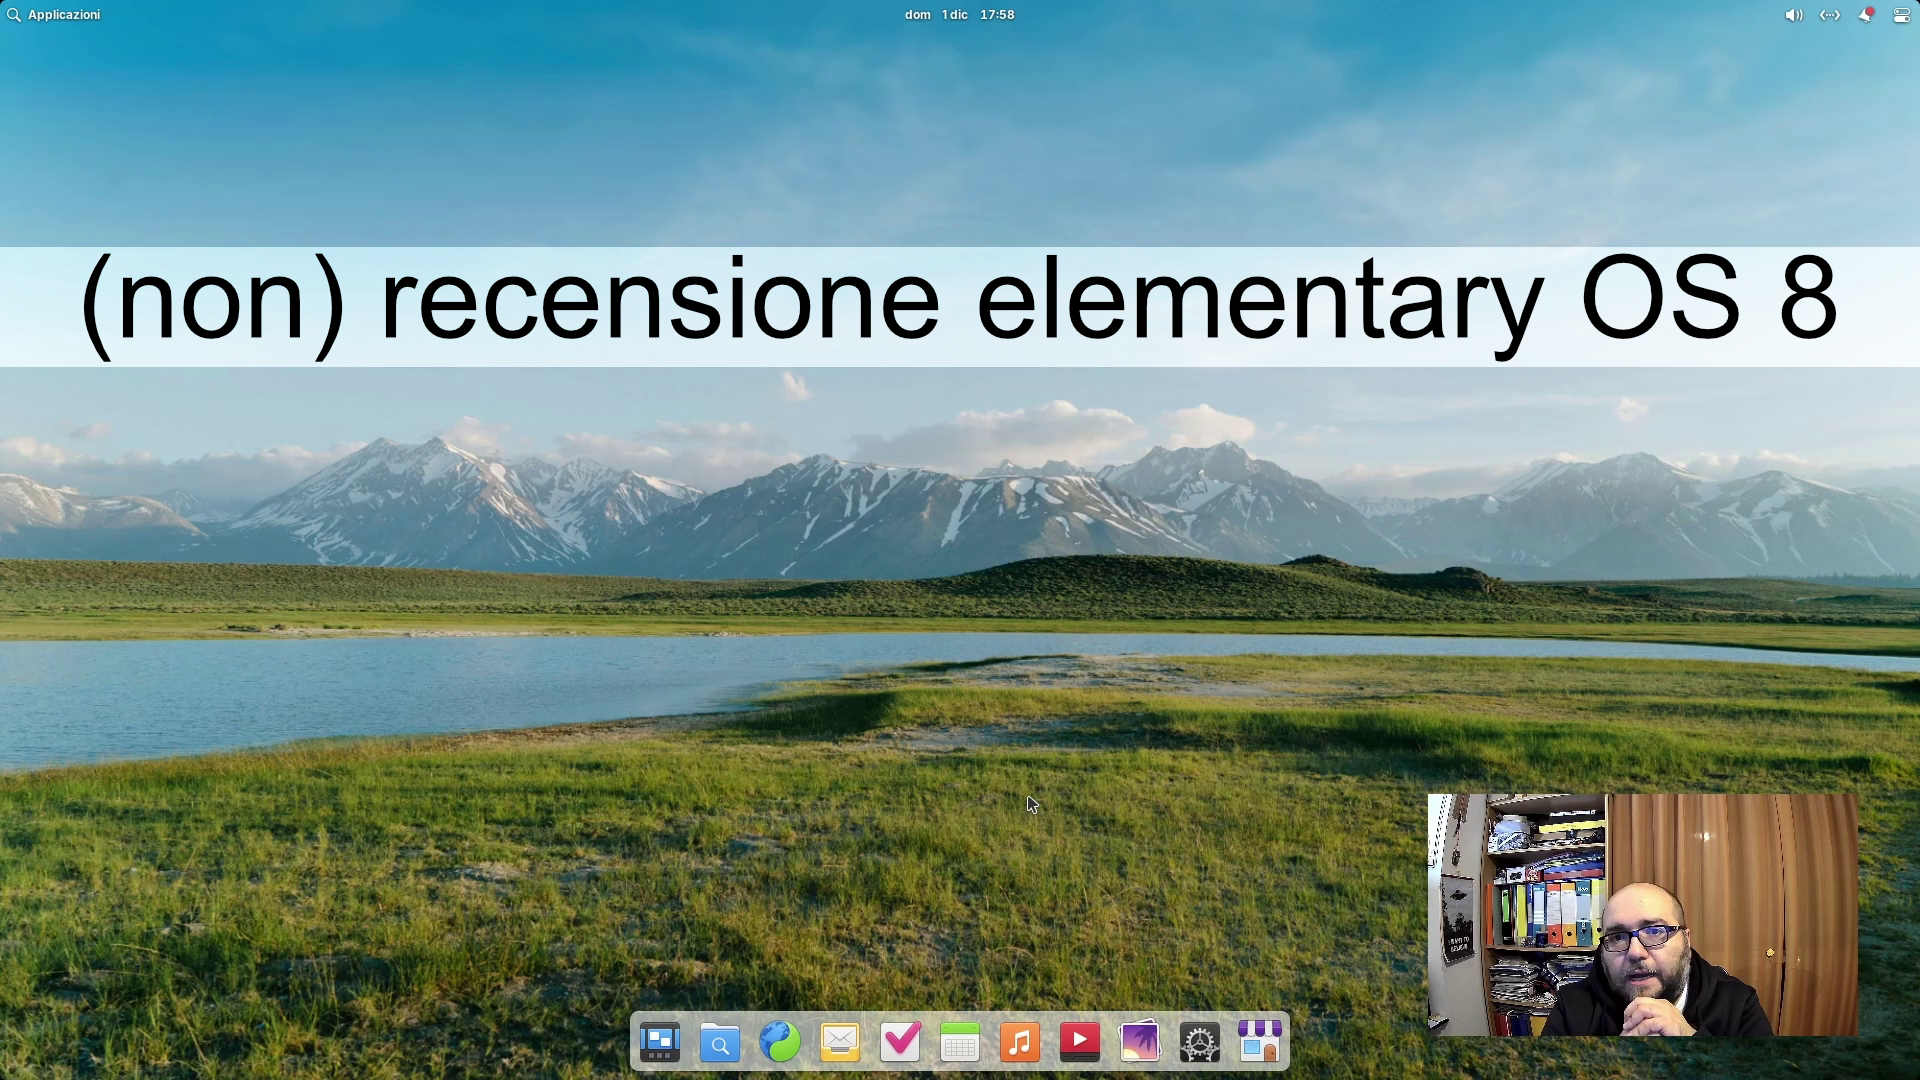Click the date and time in the panel

click(x=960, y=15)
